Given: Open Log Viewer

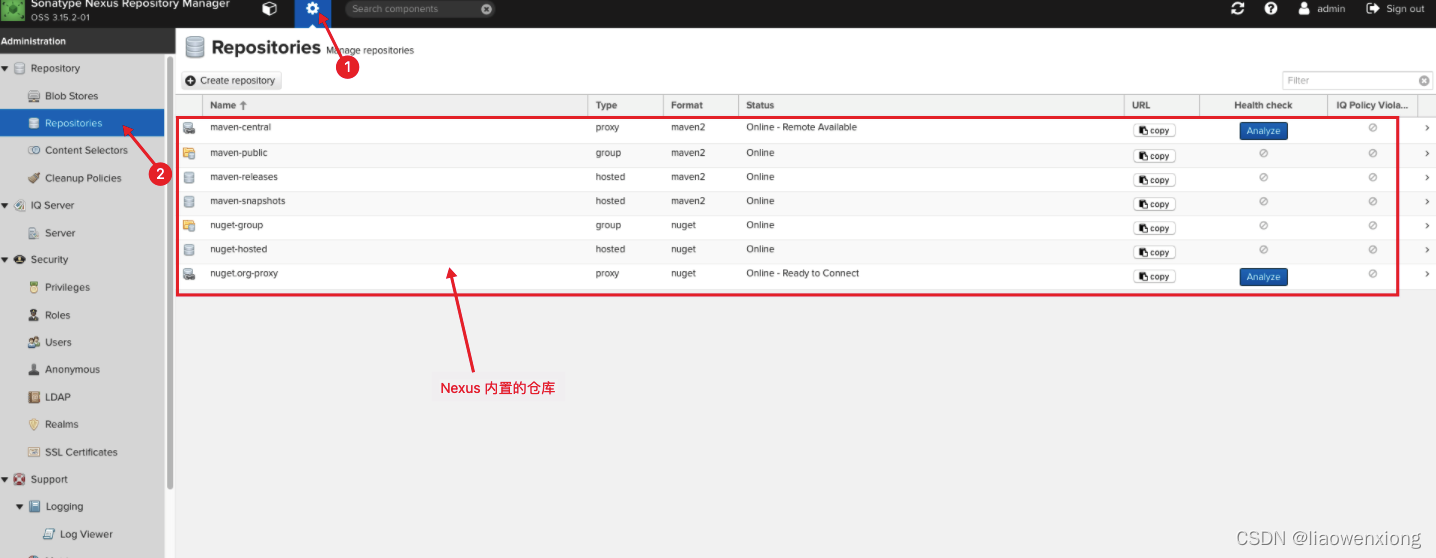Looking at the screenshot, I should (86, 534).
